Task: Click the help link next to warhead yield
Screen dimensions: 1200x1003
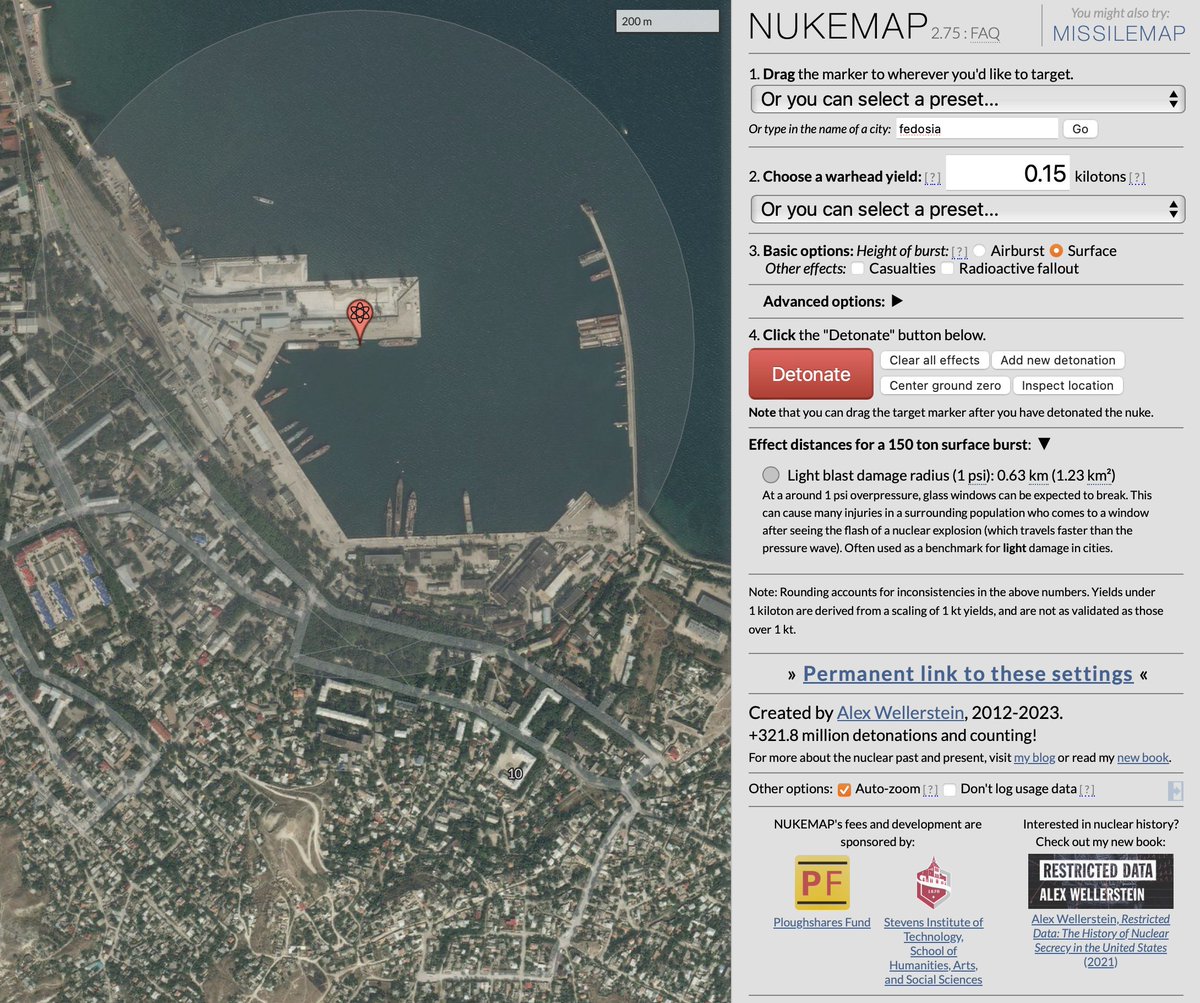Action: point(932,178)
